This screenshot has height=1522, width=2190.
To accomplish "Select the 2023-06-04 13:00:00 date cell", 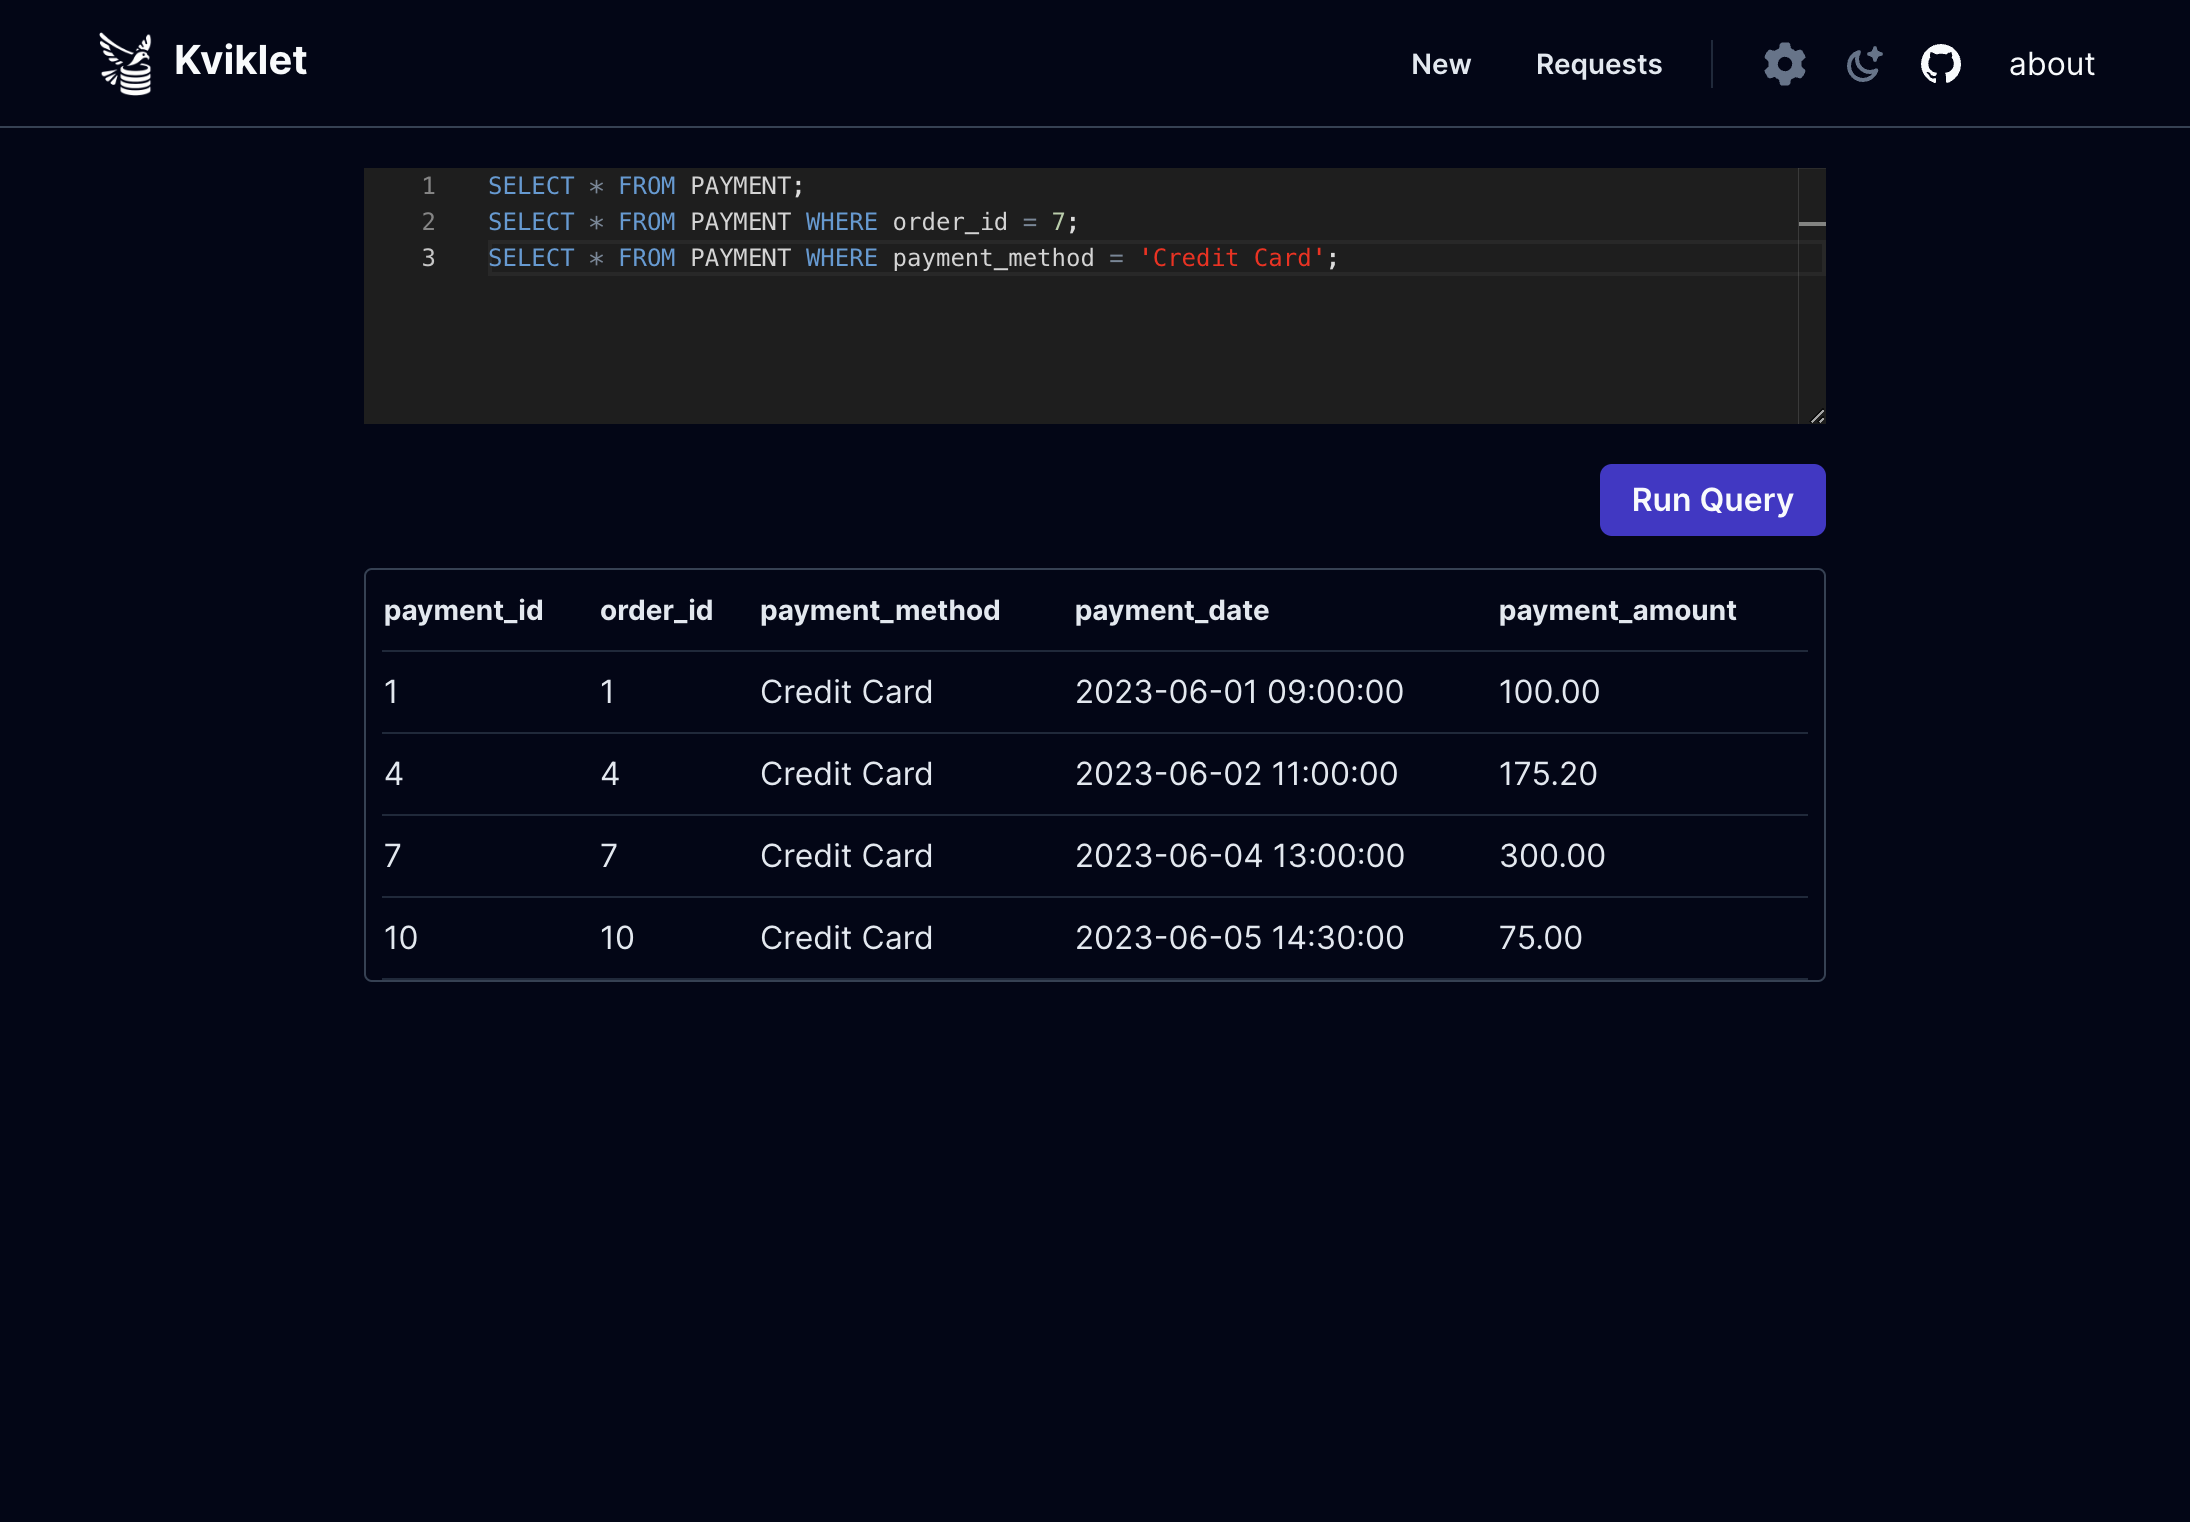I will 1239,856.
